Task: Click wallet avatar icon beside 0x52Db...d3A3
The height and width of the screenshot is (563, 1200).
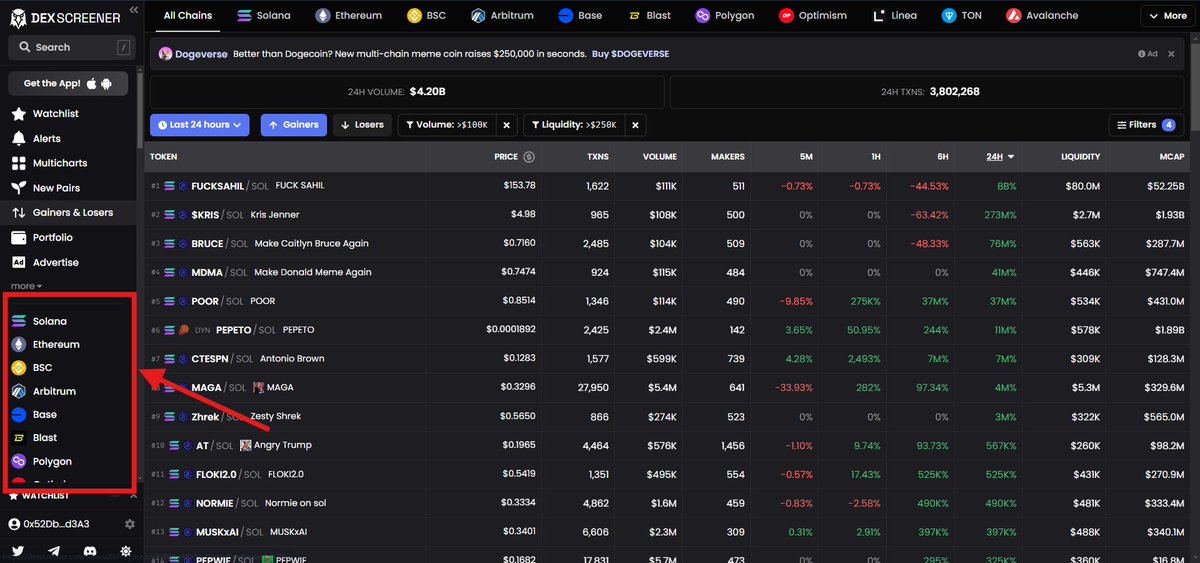Action: (x=15, y=524)
